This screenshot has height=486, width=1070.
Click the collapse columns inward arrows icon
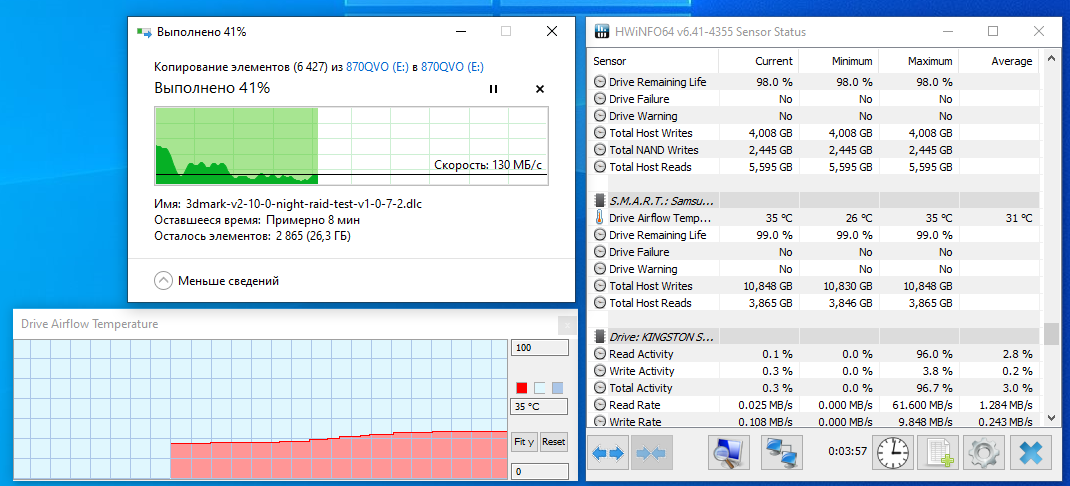(652, 453)
